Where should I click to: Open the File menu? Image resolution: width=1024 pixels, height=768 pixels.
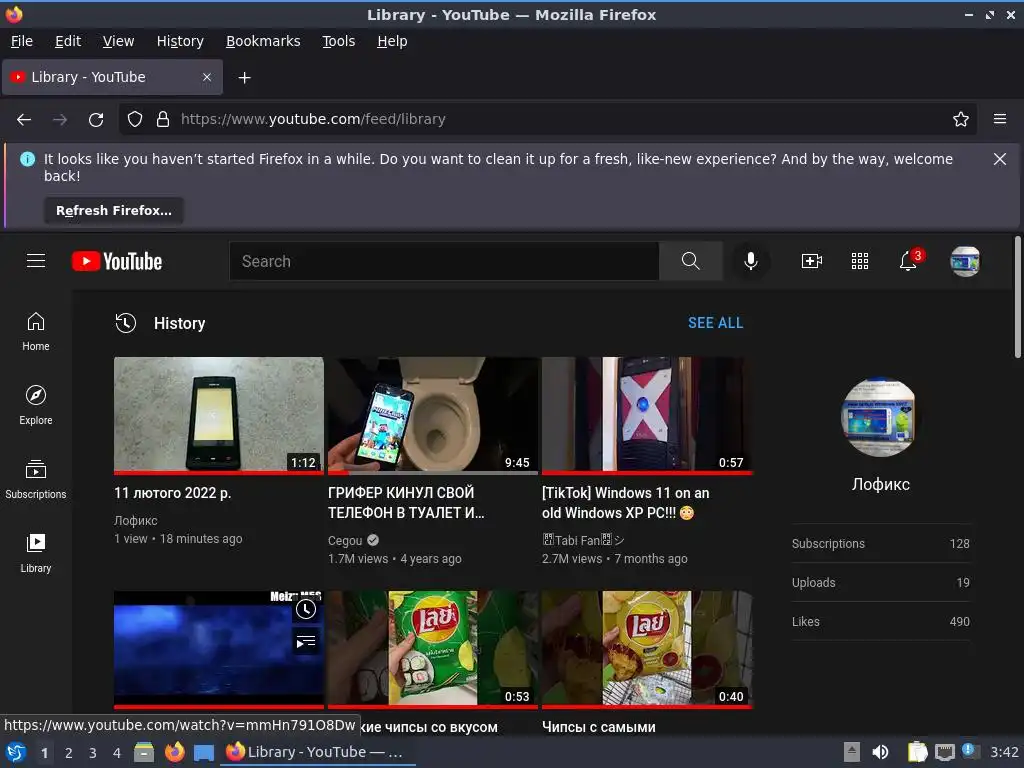(22, 41)
